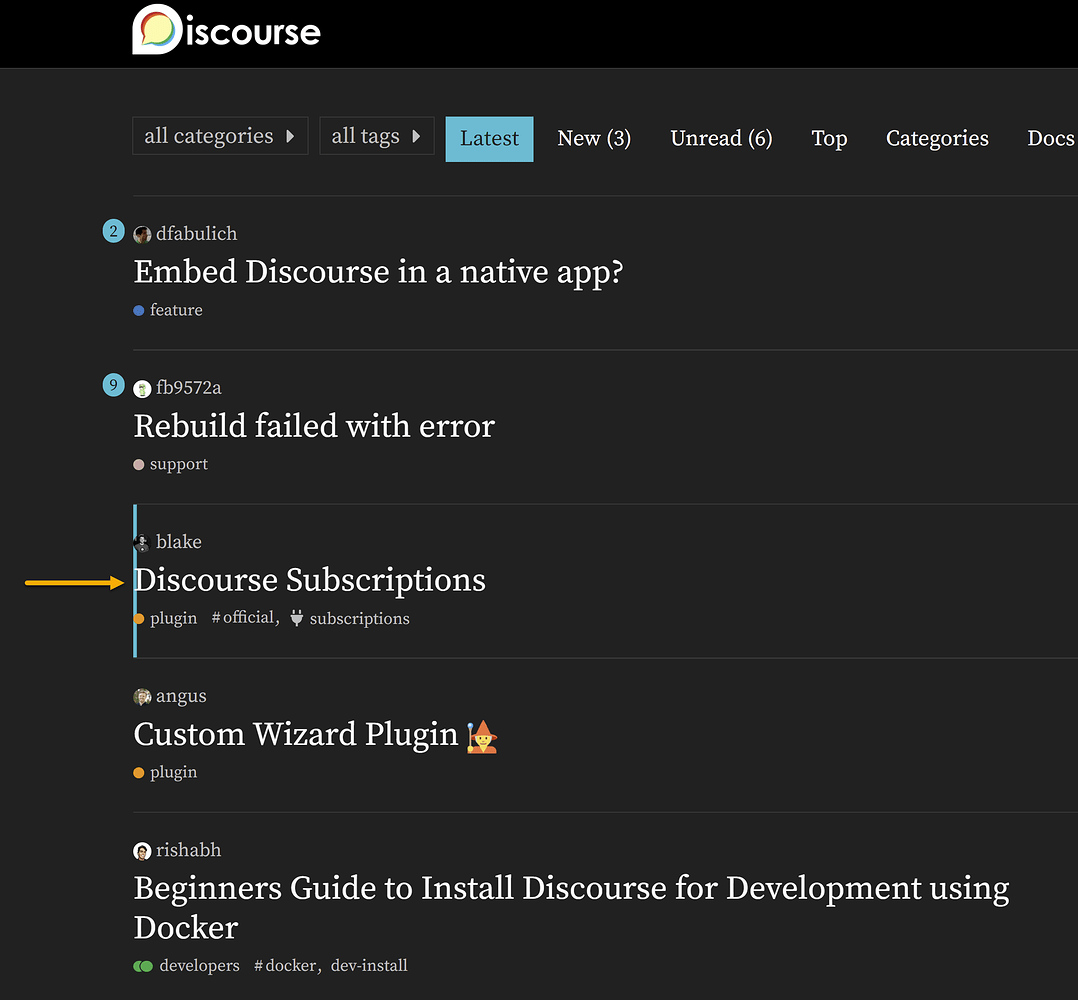Open angus's avatar profile
This screenshot has width=1078, height=1000.
(x=142, y=696)
